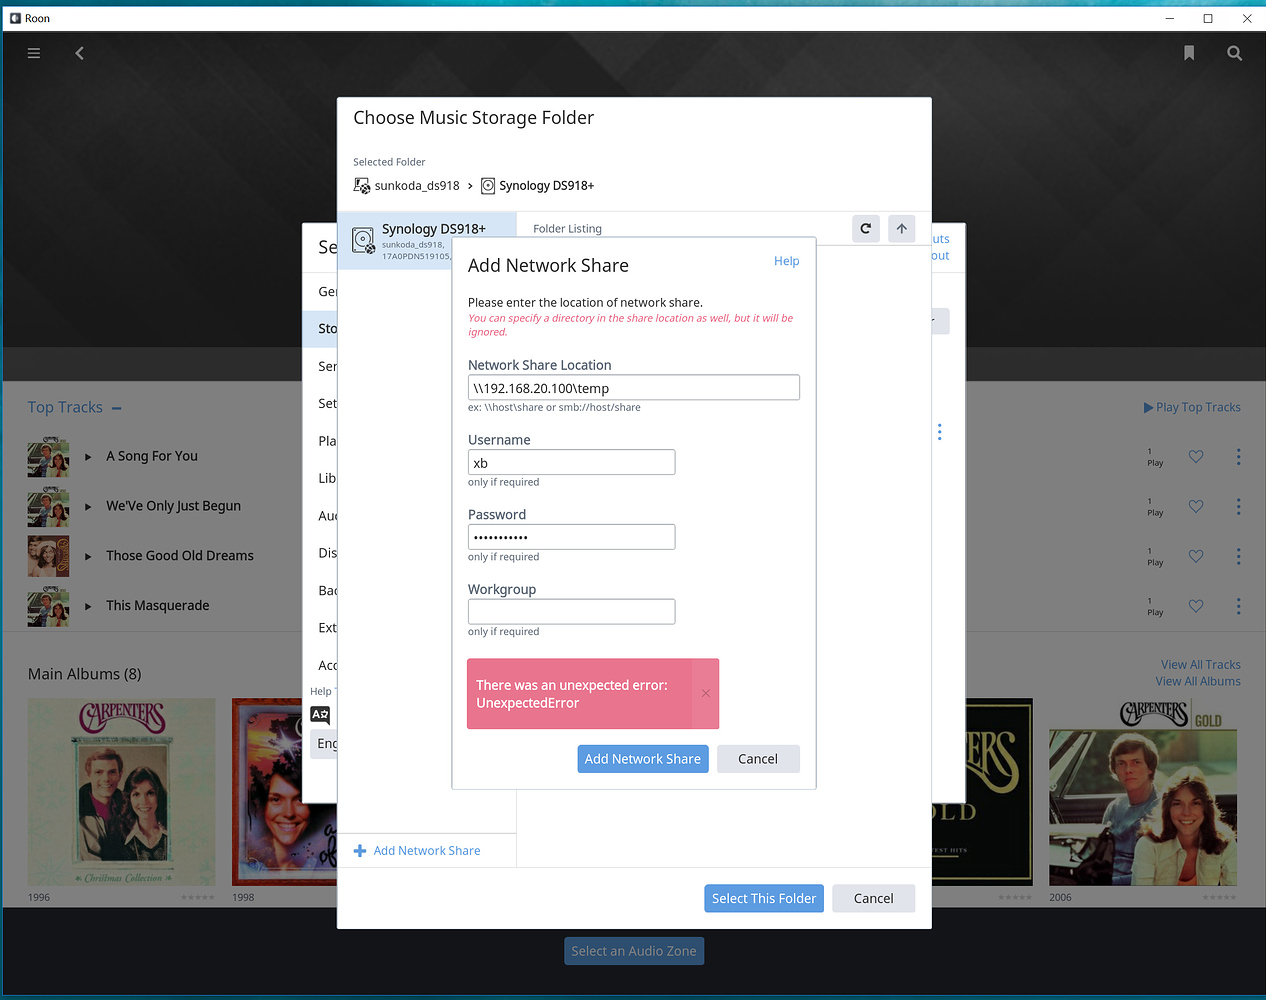This screenshot has height=1000, width=1266.
Task: Go up one folder level
Action: (x=902, y=229)
